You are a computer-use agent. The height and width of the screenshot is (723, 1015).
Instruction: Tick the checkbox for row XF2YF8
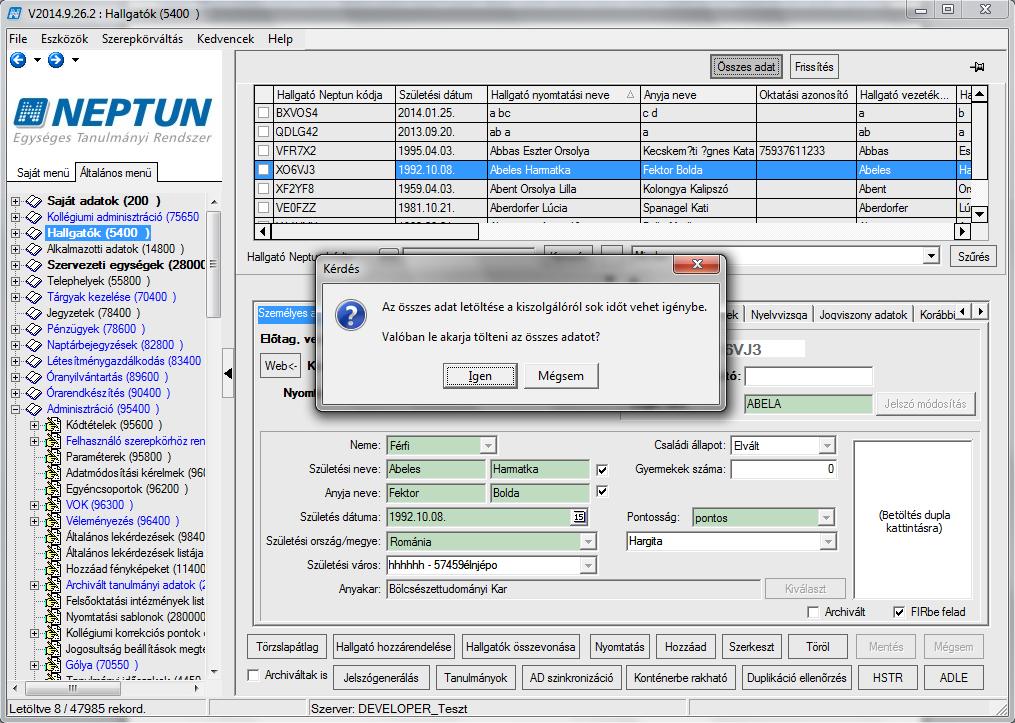pos(263,189)
